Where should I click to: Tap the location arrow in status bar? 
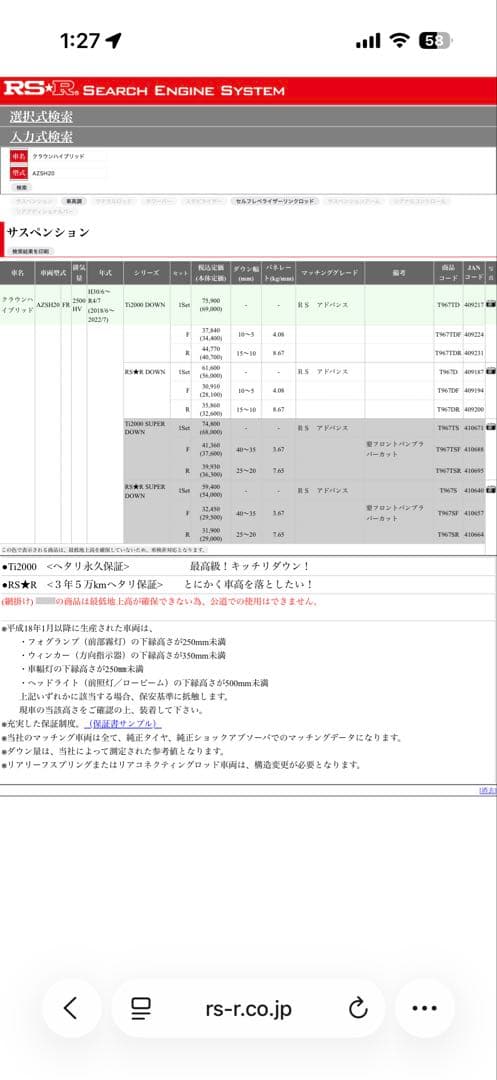tap(113, 41)
